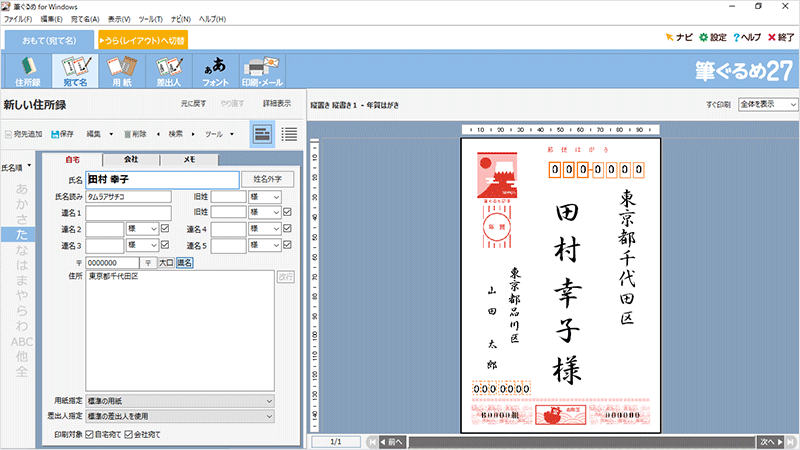Screen dimensions: 800x450
Task: Toggle the checkbox beside 連名2 honorific
Action: 166,229
